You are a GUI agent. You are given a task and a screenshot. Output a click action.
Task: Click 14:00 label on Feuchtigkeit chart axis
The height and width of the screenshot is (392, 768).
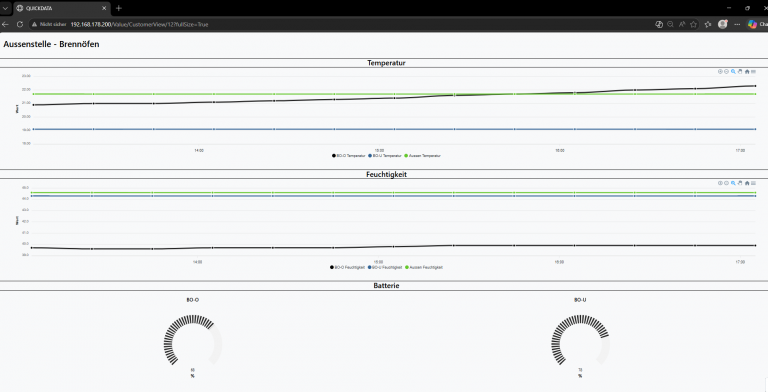coord(197,262)
